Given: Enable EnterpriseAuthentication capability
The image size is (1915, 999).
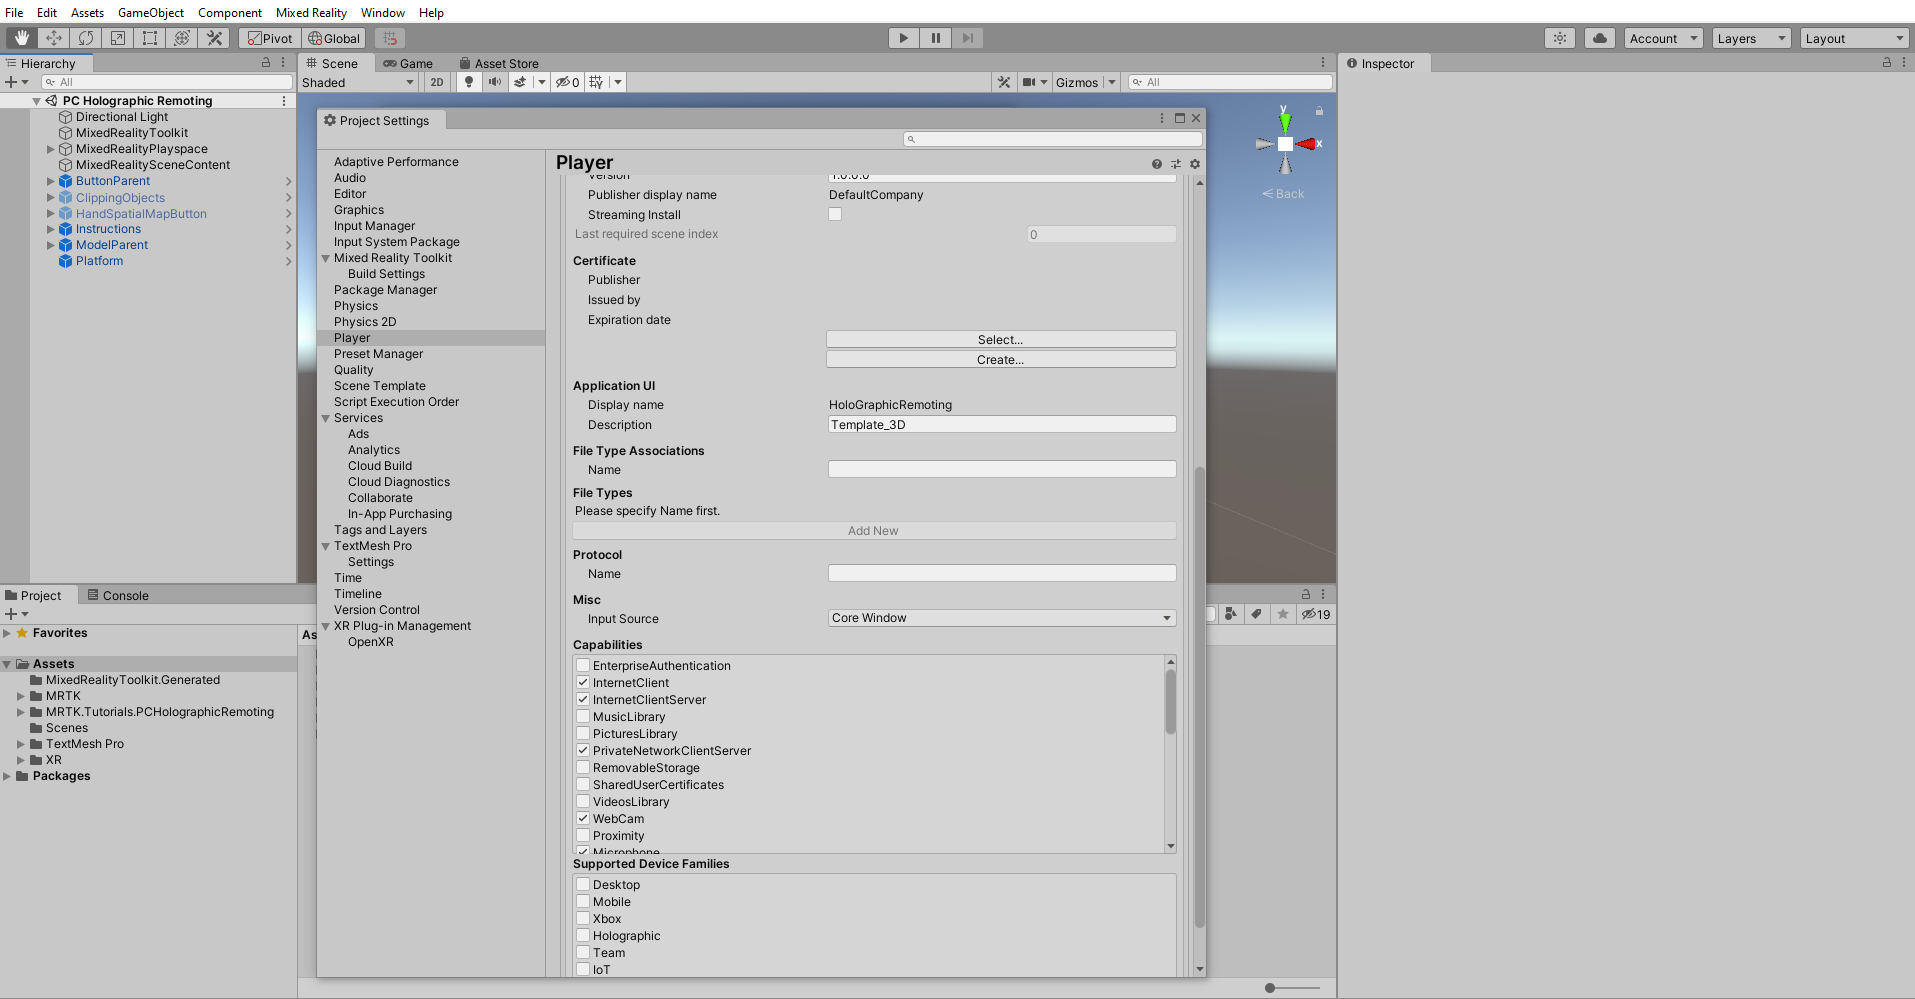Looking at the screenshot, I should pos(583,665).
